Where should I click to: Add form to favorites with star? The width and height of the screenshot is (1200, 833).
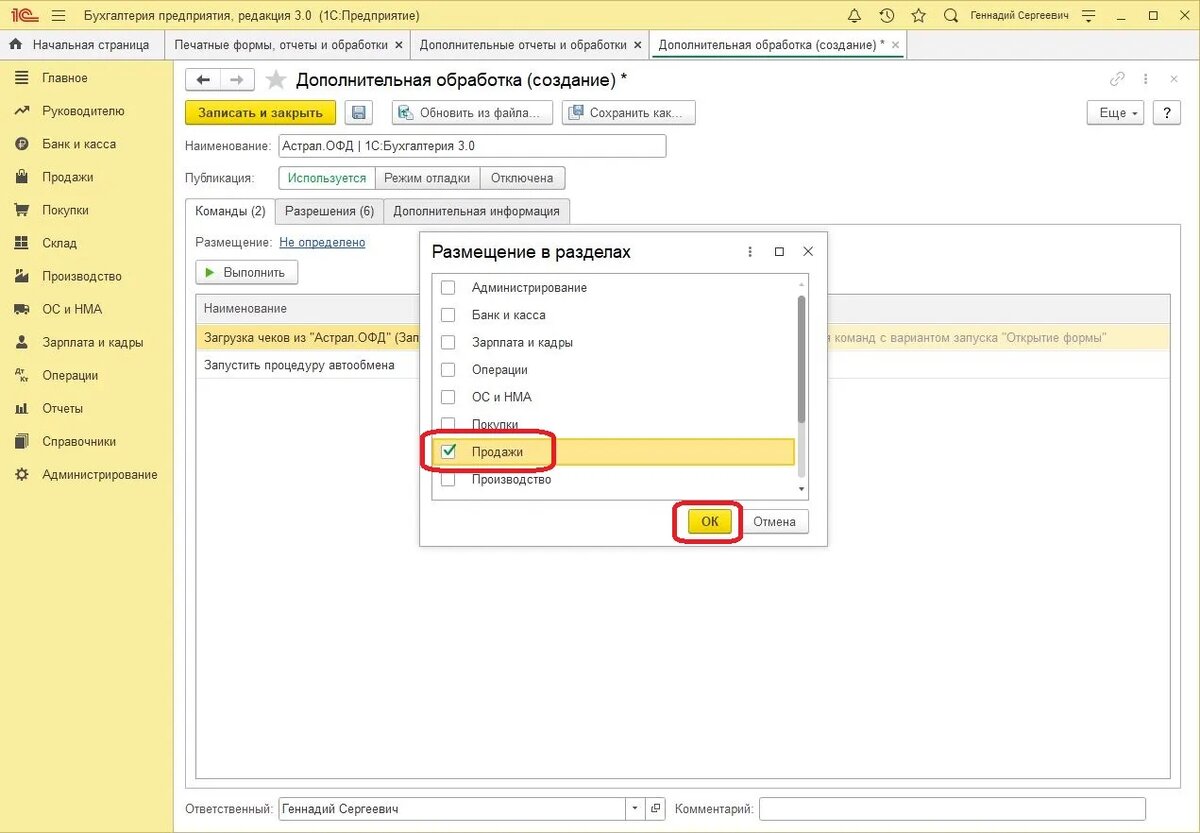click(x=276, y=80)
